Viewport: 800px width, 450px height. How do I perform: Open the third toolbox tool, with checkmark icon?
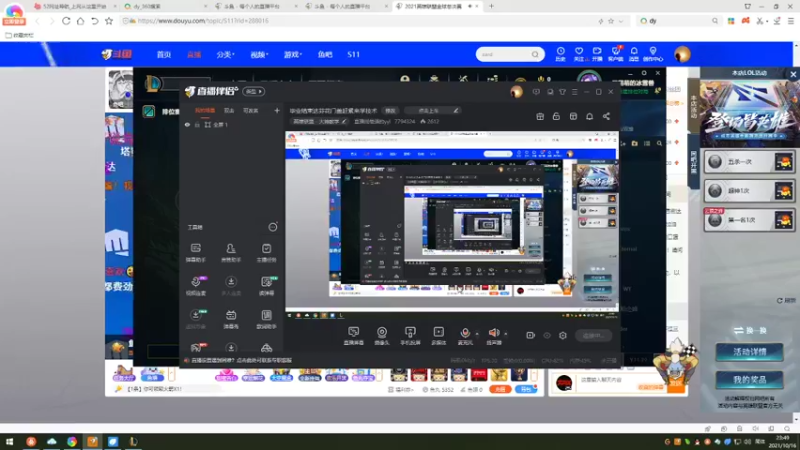pos(266,253)
